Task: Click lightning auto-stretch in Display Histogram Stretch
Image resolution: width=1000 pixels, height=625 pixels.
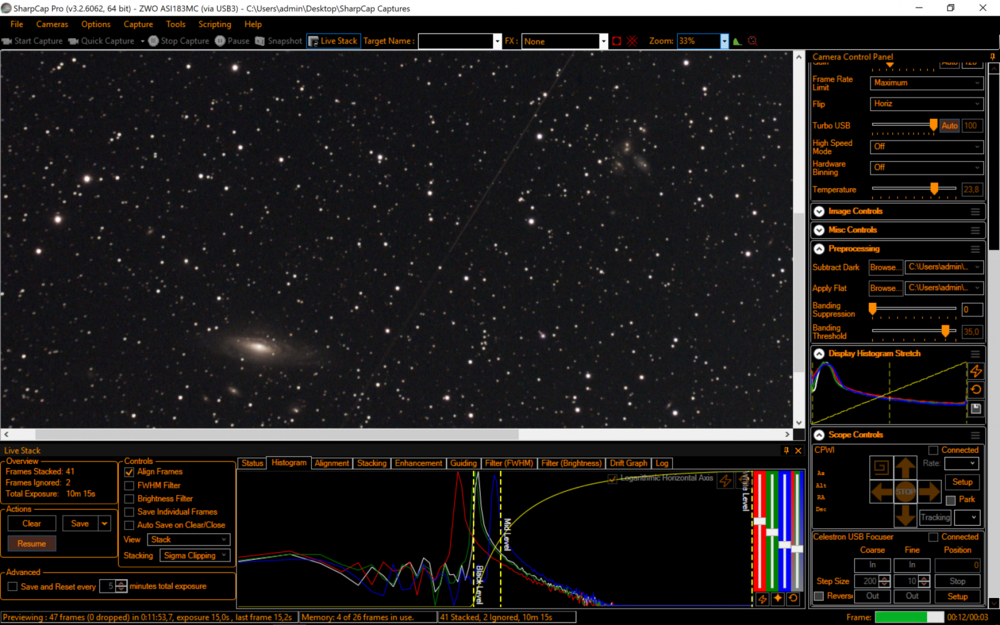Action: pos(976,371)
